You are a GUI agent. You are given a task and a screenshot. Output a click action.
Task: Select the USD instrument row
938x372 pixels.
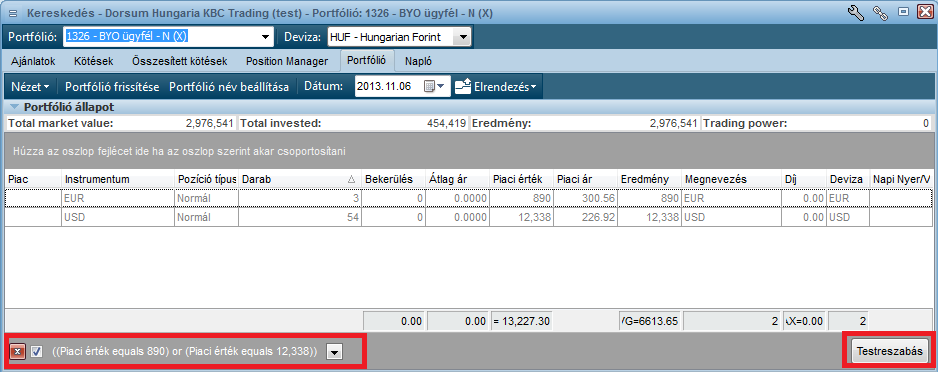point(469,217)
